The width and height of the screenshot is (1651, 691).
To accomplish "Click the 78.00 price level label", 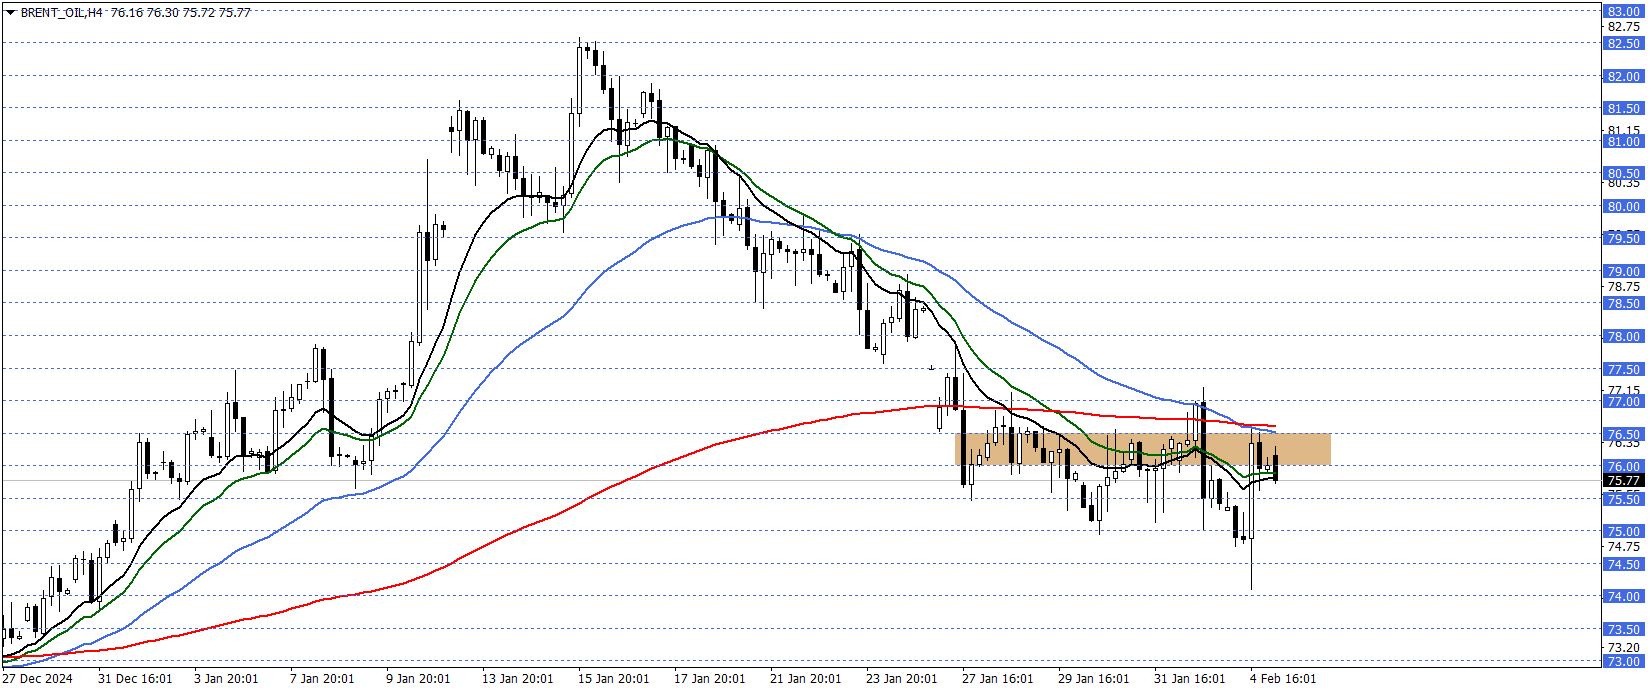I will coord(1623,336).
